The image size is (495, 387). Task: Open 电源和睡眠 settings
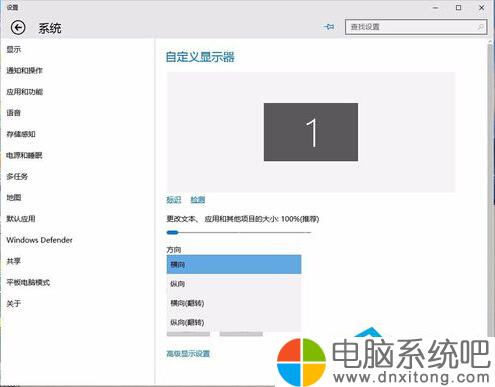tap(24, 155)
